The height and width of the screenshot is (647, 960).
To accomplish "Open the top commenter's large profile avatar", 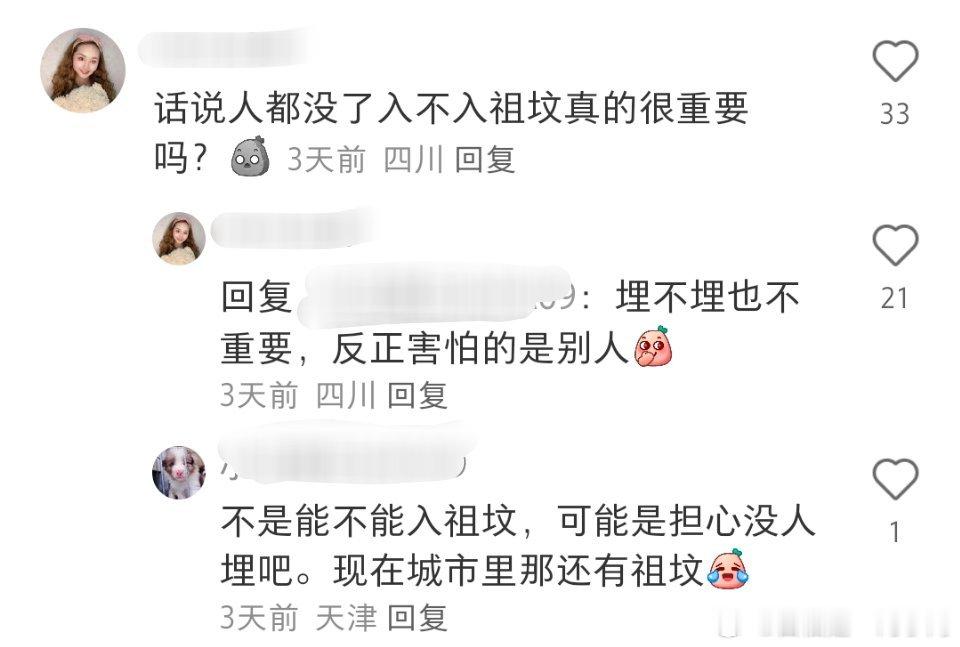I will tap(83, 70).
